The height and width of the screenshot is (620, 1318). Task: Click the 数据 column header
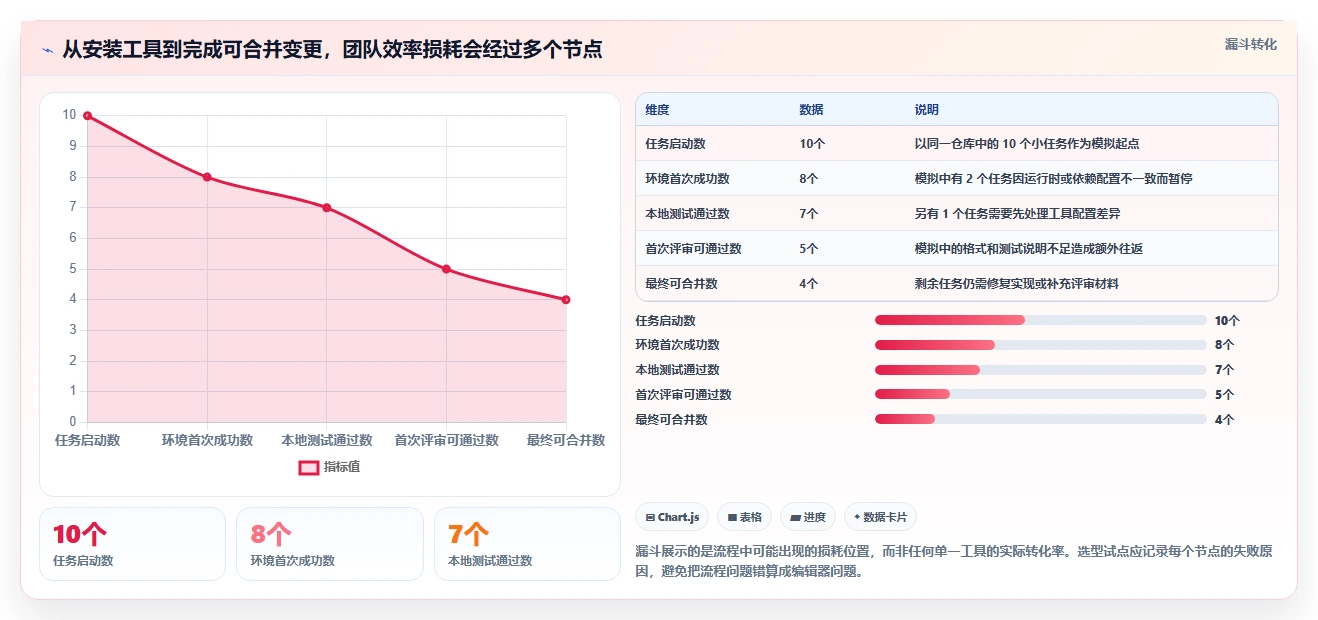point(811,110)
